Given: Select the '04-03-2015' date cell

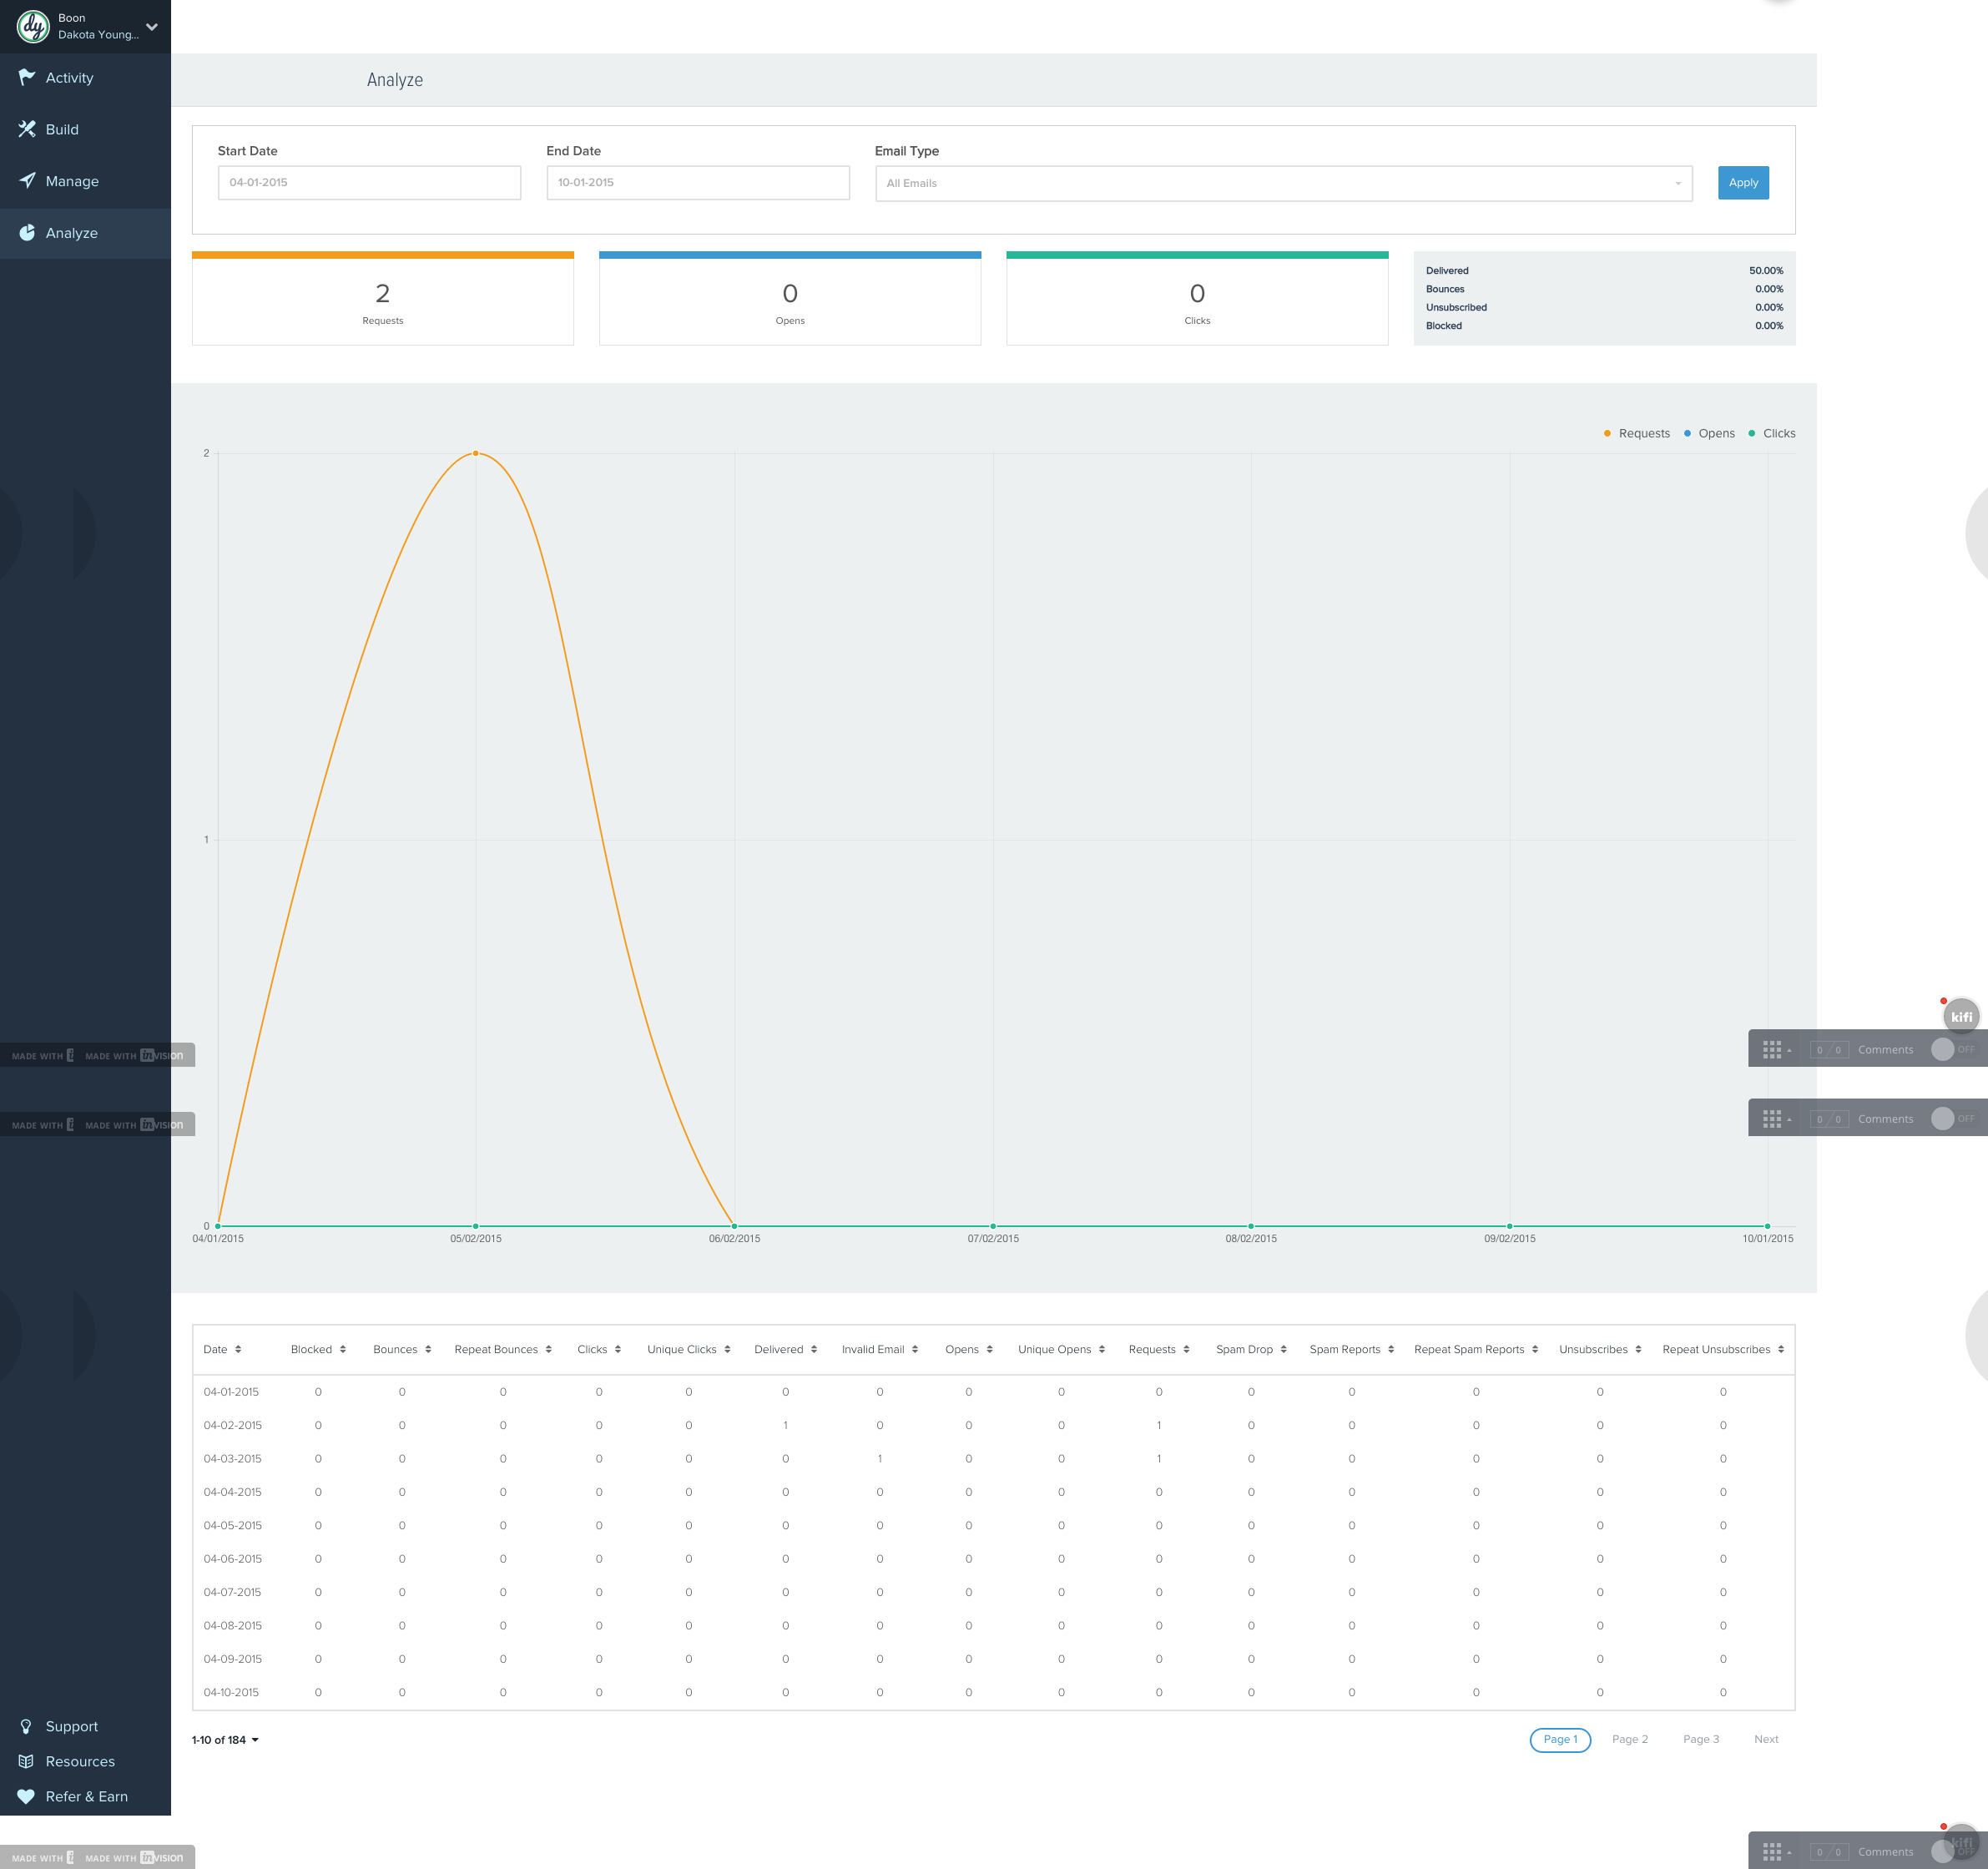Looking at the screenshot, I should coord(233,1459).
